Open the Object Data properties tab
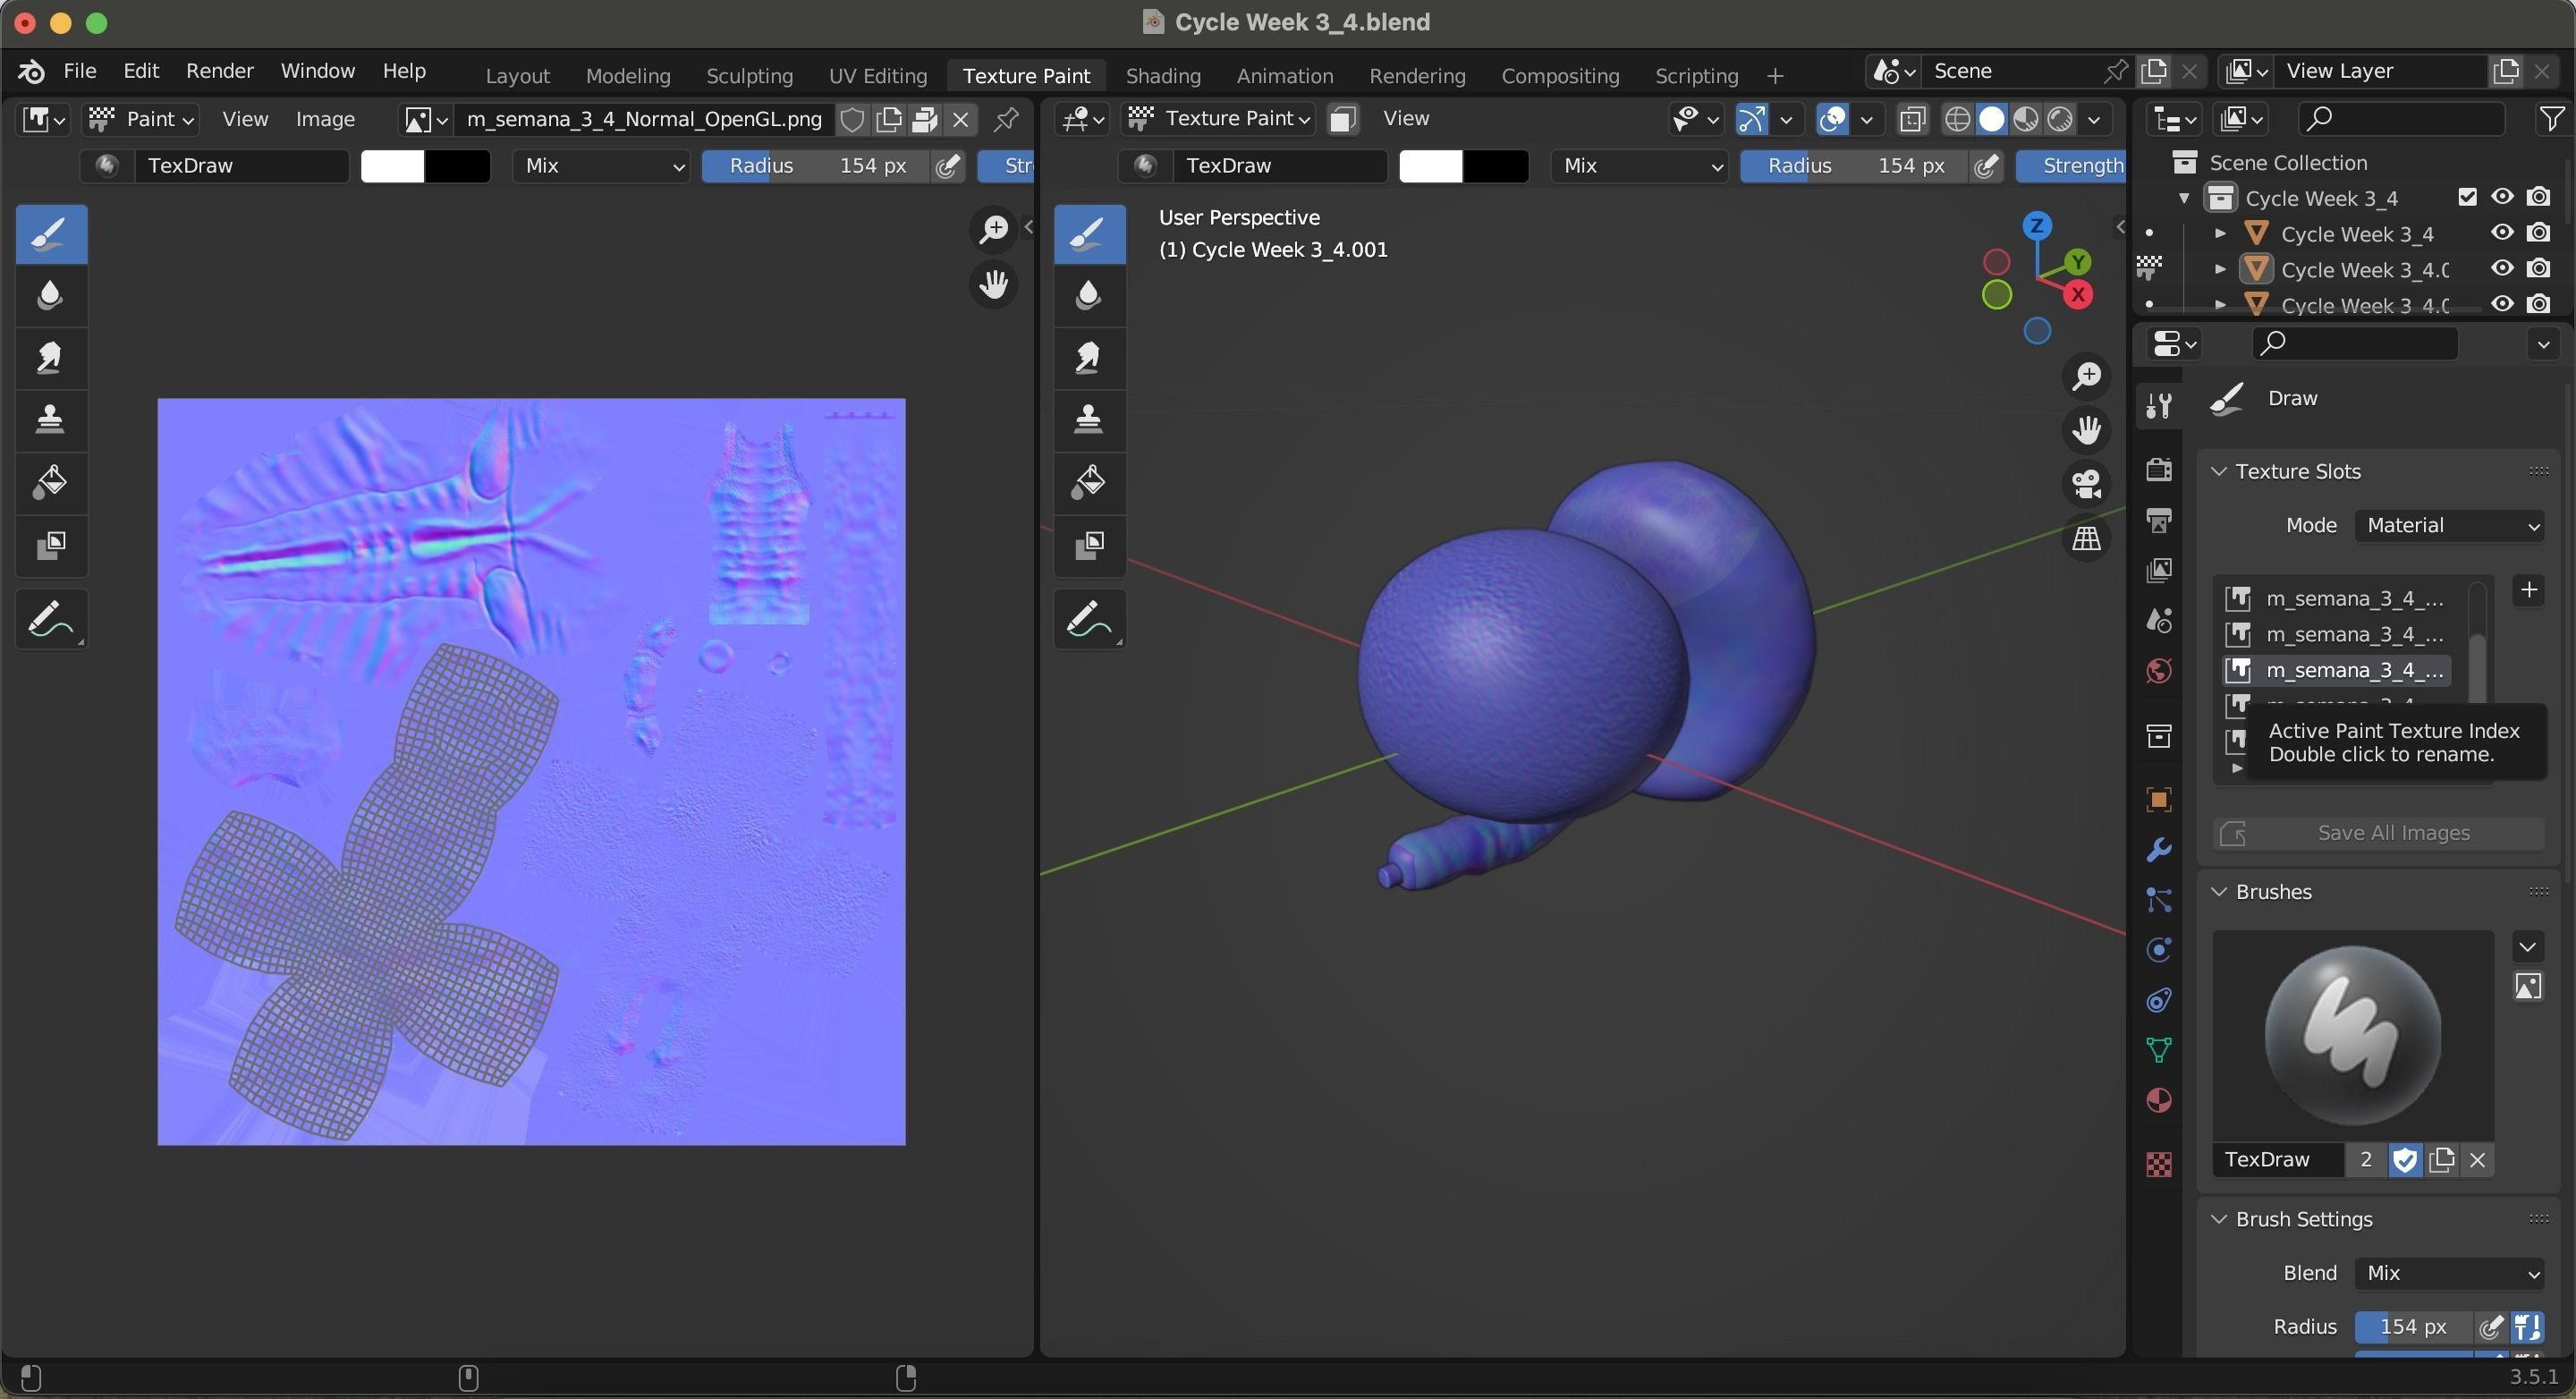Screen dimensions: 2576x1399 pos(2158,1050)
